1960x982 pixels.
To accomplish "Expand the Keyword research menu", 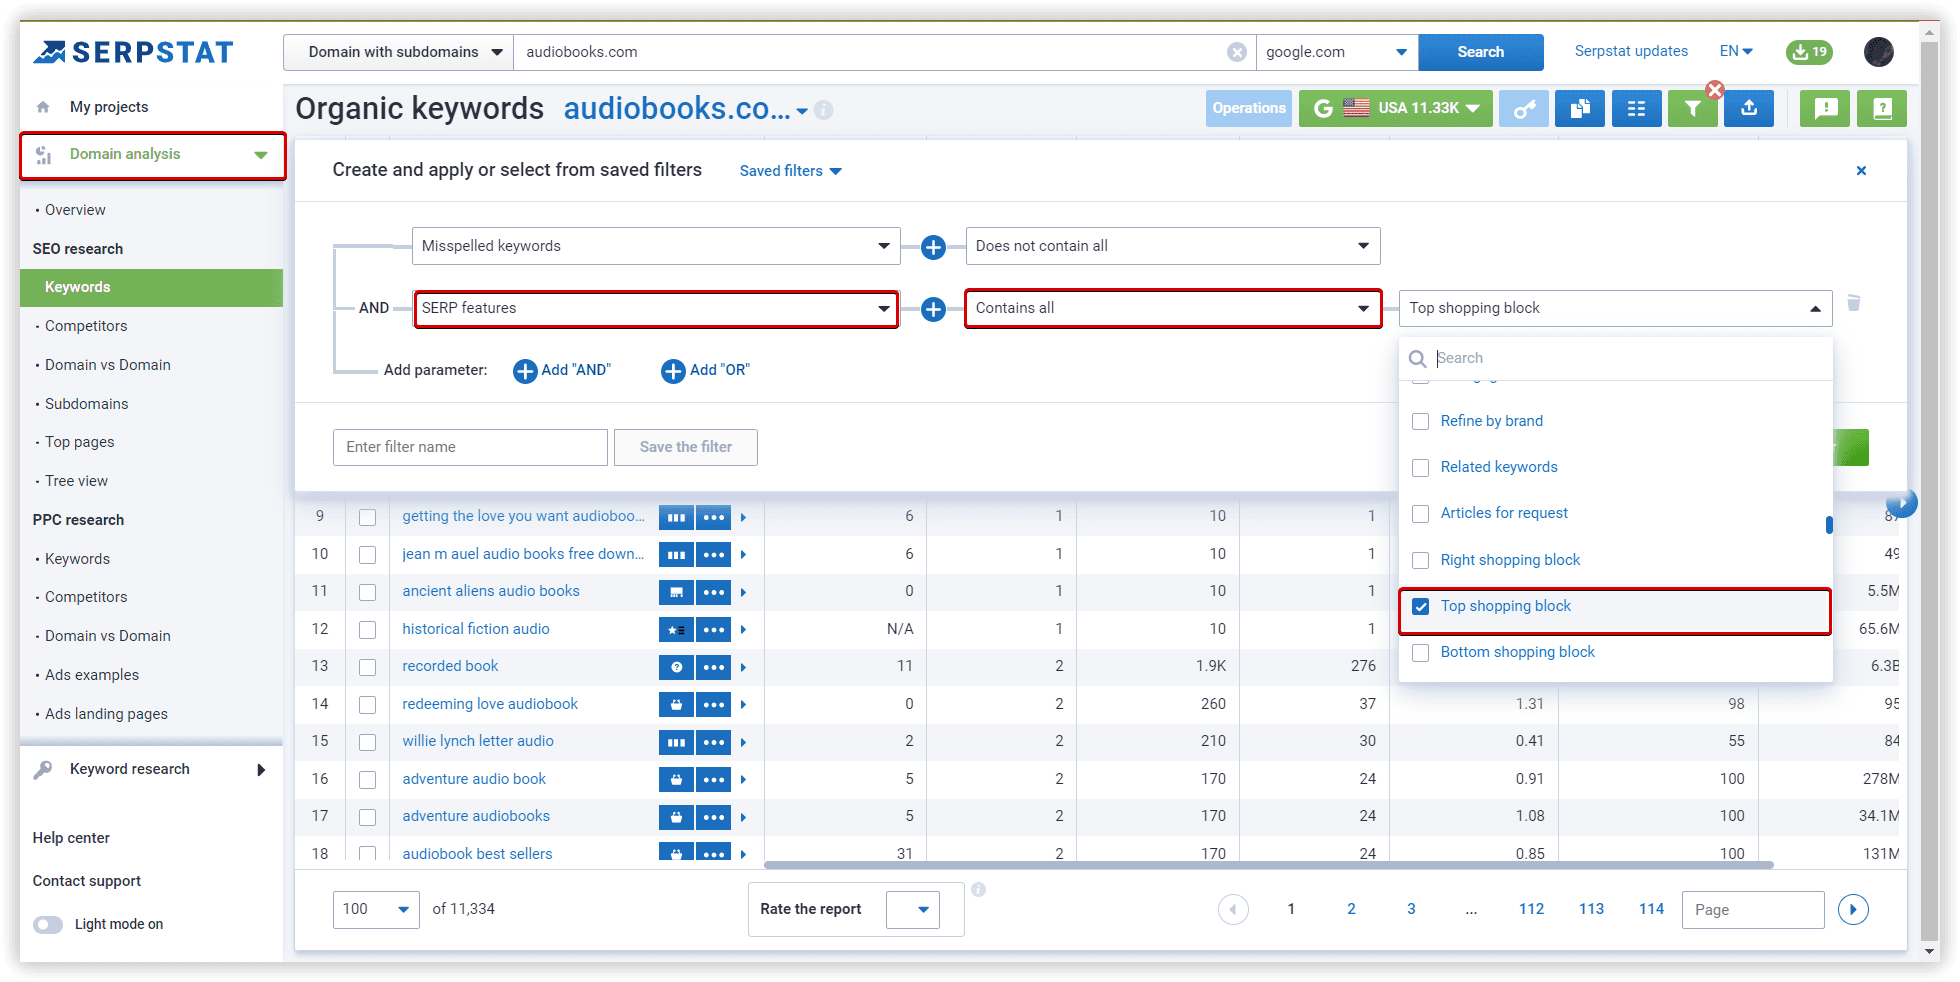I will pos(150,769).
